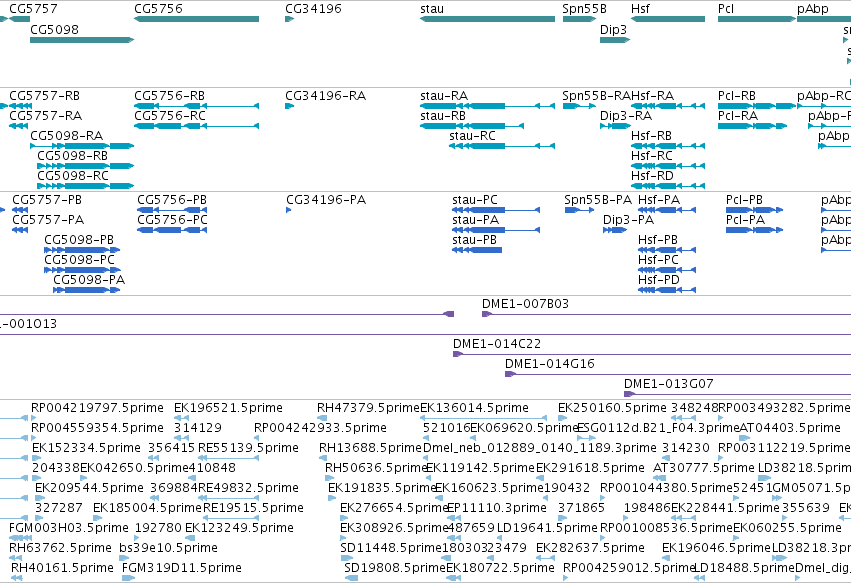Viewport: 851px width, 583px height.
Task: Click the RH47379.5prime EST feature
Action: point(322,419)
